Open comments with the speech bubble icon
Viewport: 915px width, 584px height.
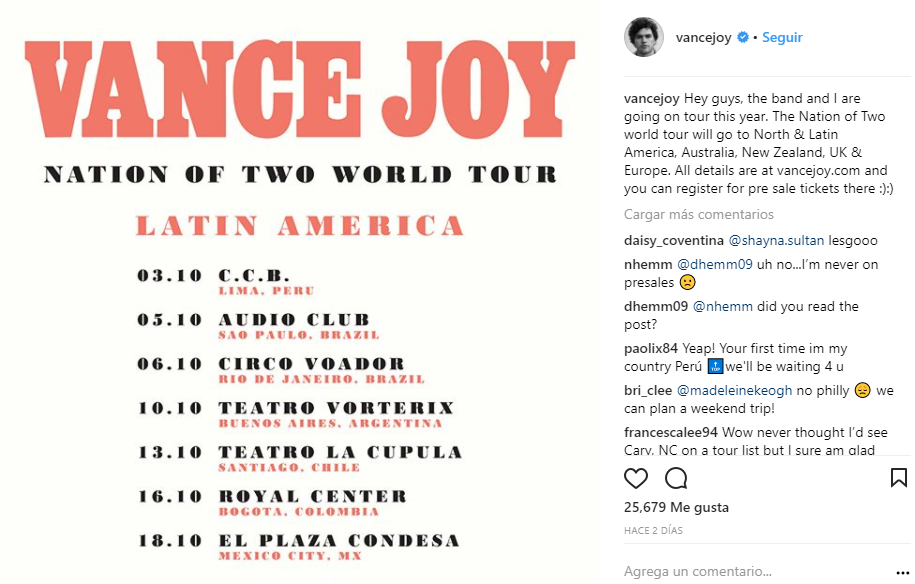tap(676, 478)
